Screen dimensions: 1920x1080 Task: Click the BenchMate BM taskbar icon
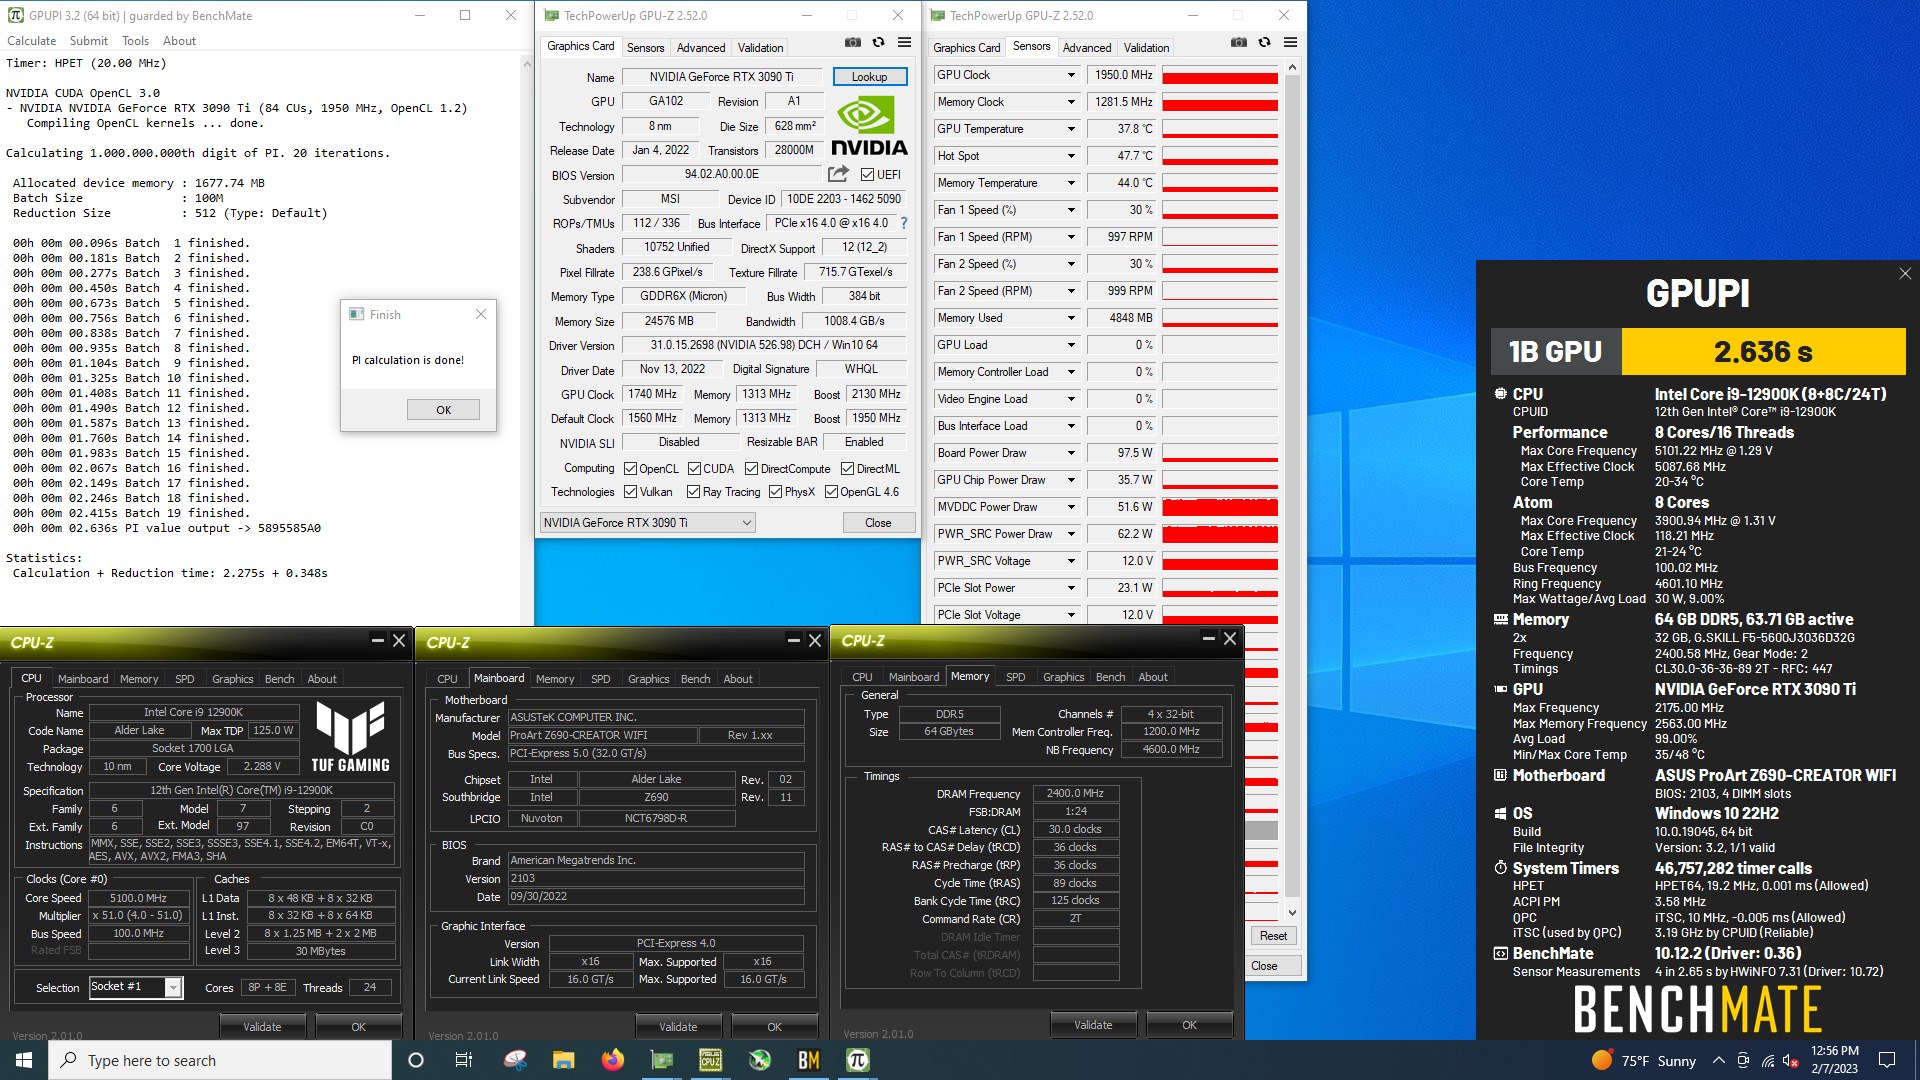[x=809, y=1060]
